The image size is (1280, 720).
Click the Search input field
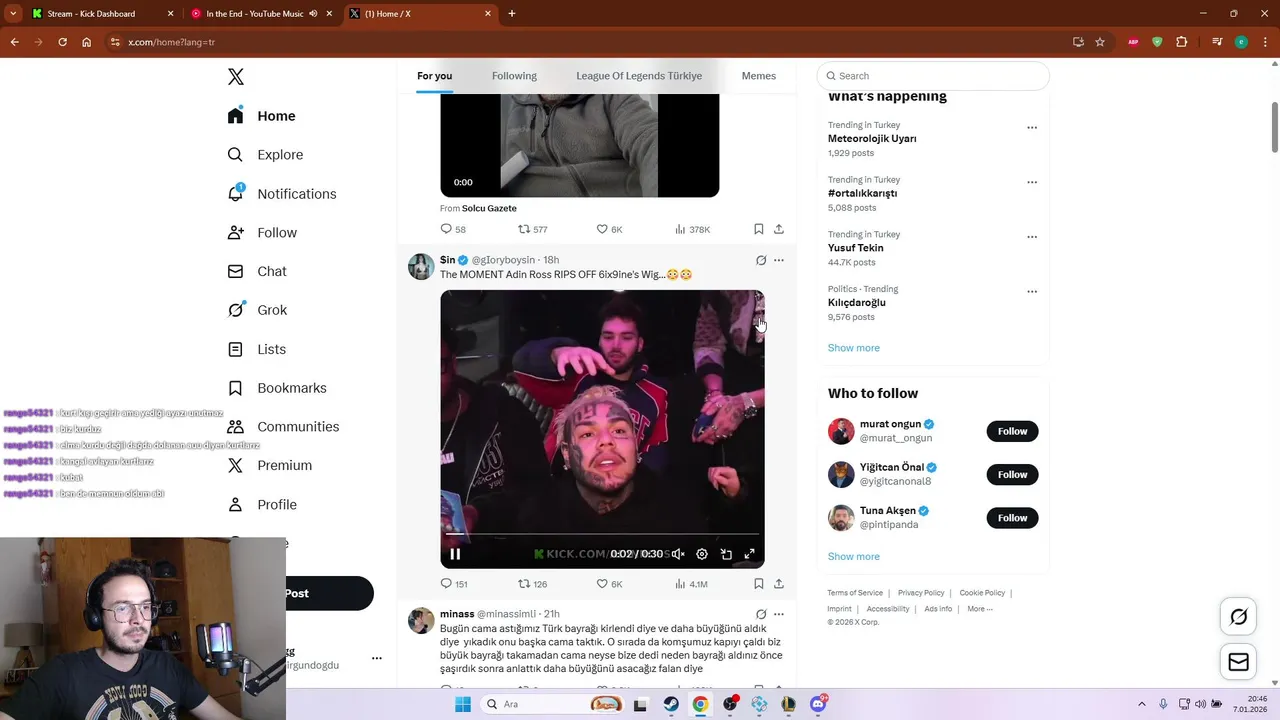[933, 76]
